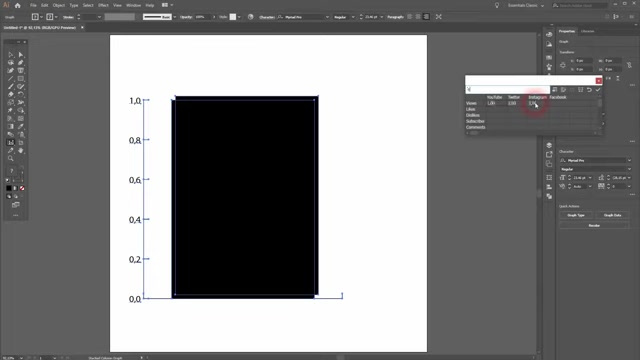Click the Graph Type quick action button
Screen dimensions: 640x360
point(576,215)
